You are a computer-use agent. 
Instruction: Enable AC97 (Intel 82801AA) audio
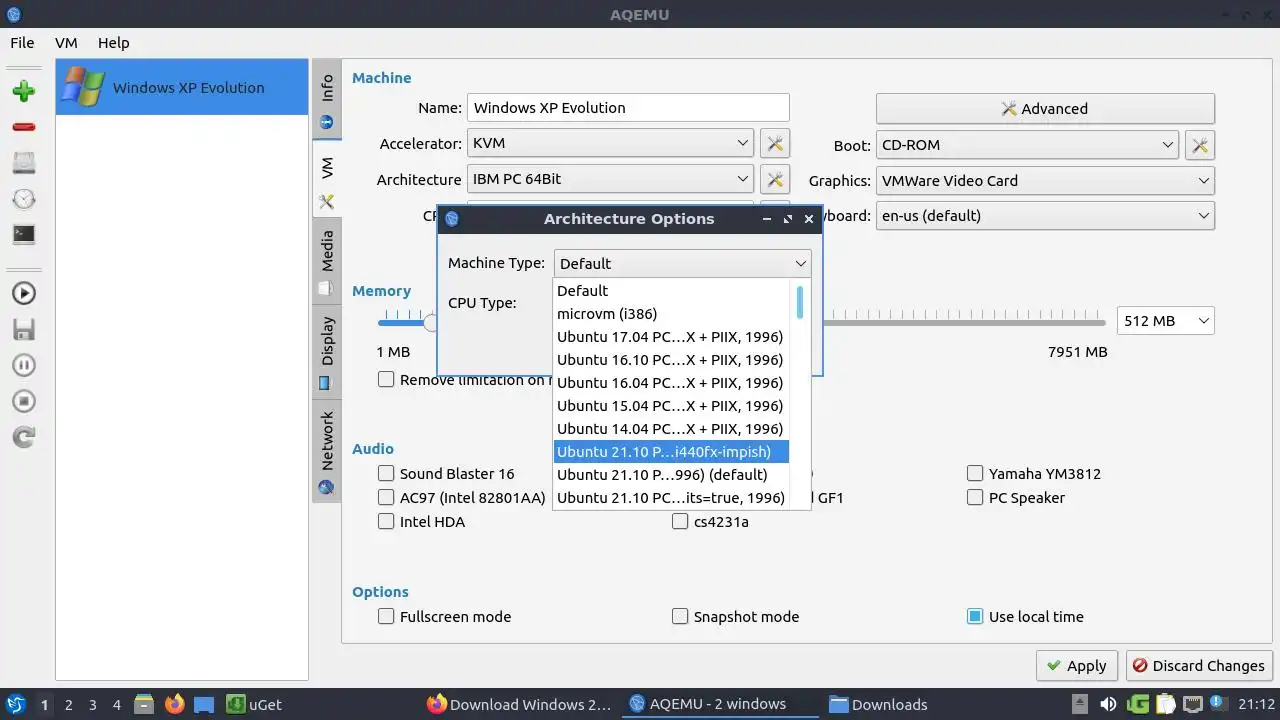[386, 498]
